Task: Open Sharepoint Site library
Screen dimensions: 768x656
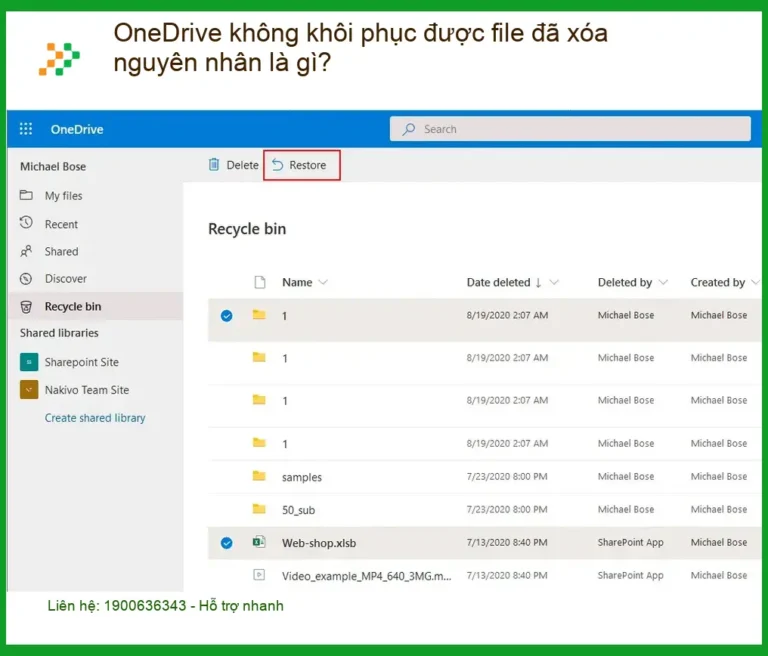Action: coord(81,362)
